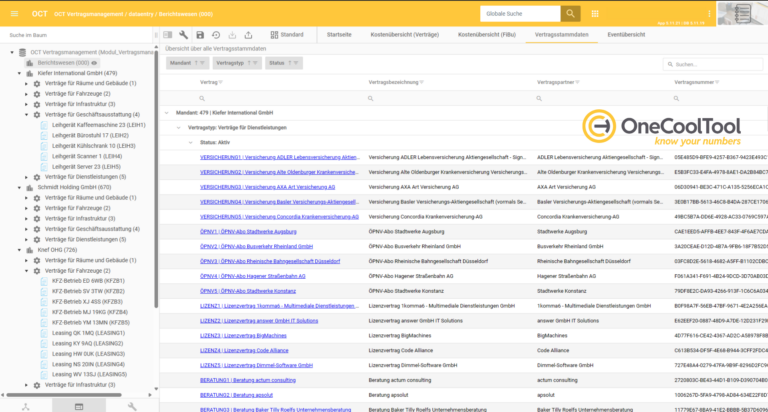This screenshot has height=412, width=768.
Task: Click the restore history icon
Action: (x=216, y=35)
